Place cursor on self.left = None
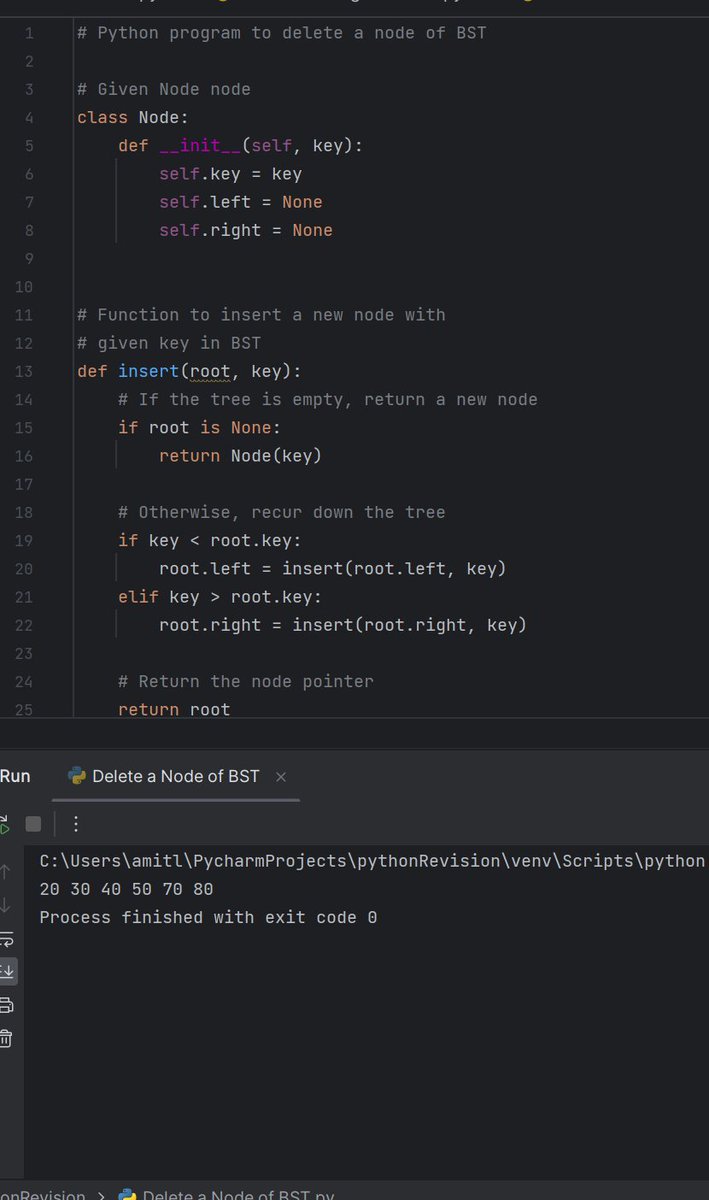 coord(240,202)
